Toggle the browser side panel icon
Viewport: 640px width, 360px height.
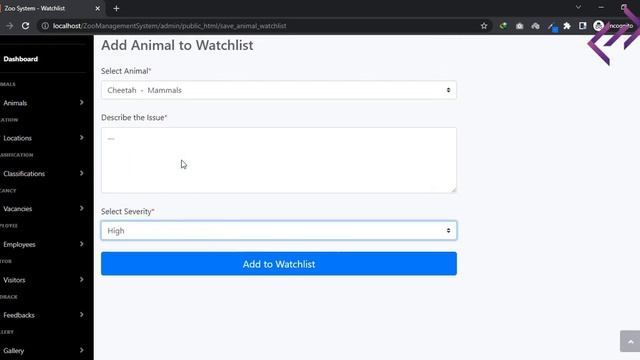[x=582, y=26]
